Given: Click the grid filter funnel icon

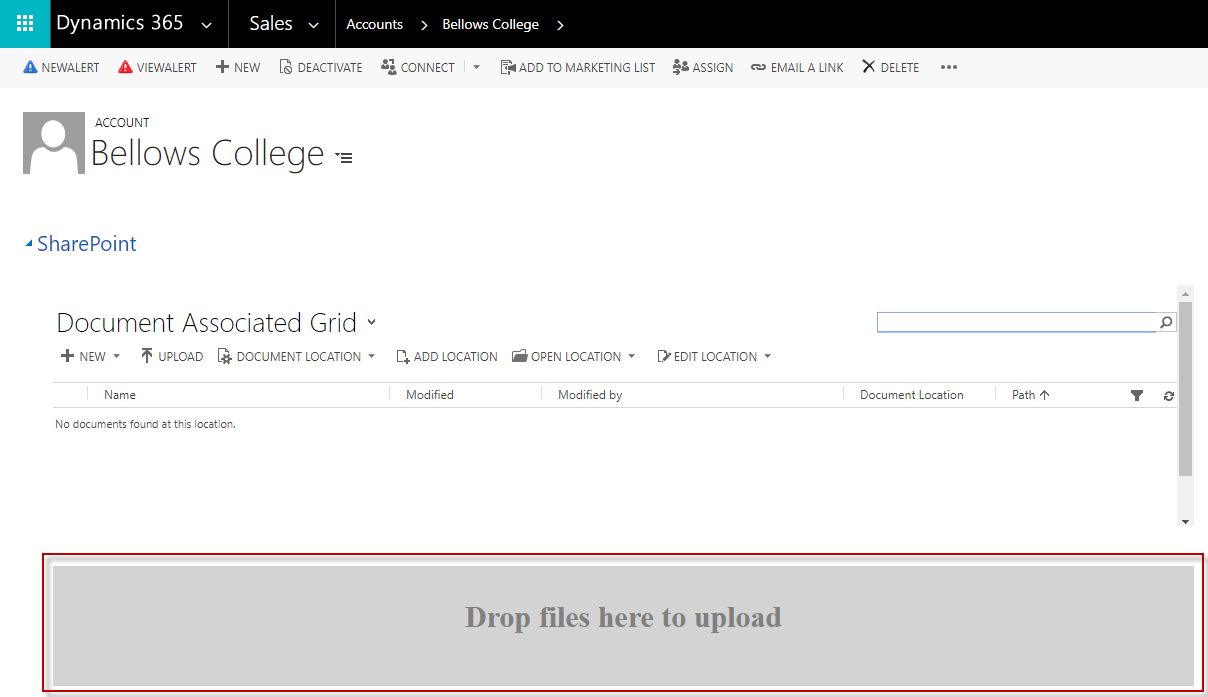Looking at the screenshot, I should [1137, 396].
